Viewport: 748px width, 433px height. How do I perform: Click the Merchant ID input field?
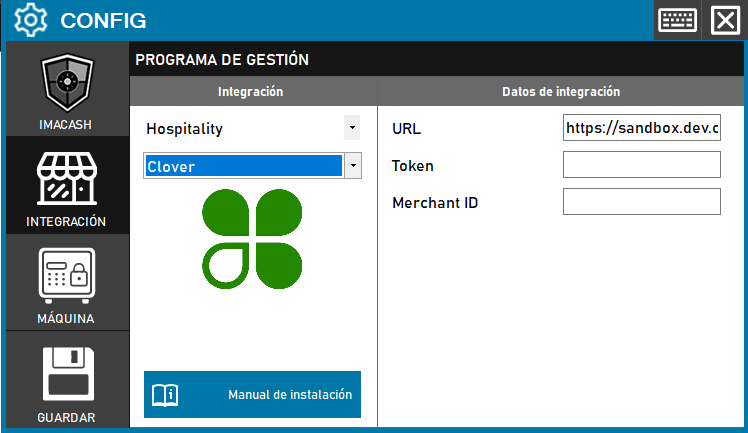coord(641,202)
